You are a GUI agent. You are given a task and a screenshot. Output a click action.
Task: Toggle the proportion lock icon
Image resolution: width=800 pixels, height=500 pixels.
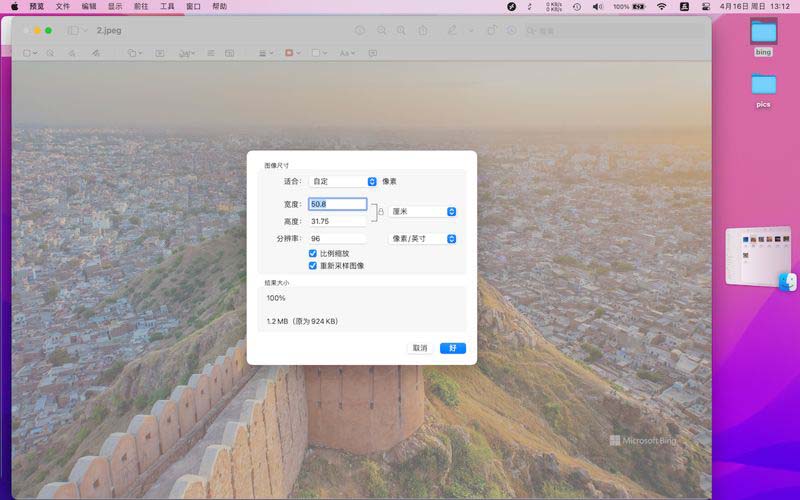pyautogui.click(x=380, y=212)
